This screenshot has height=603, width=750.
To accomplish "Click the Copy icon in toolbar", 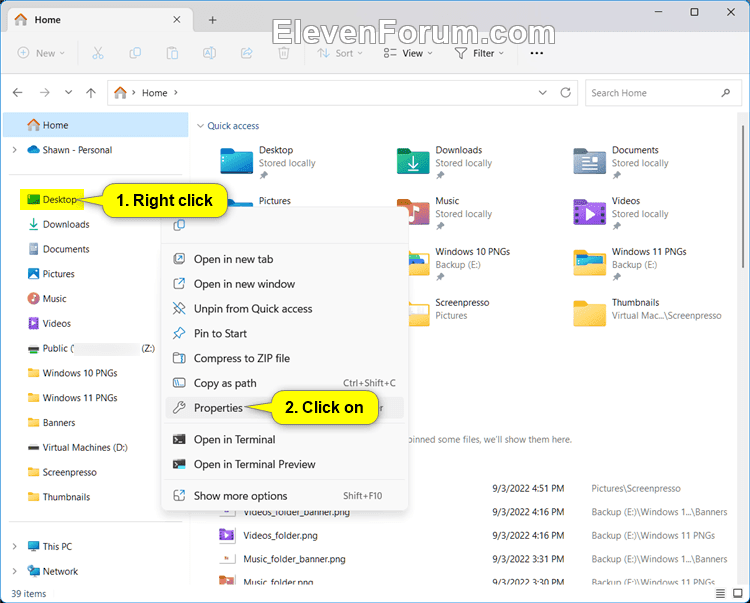I will tap(135, 53).
